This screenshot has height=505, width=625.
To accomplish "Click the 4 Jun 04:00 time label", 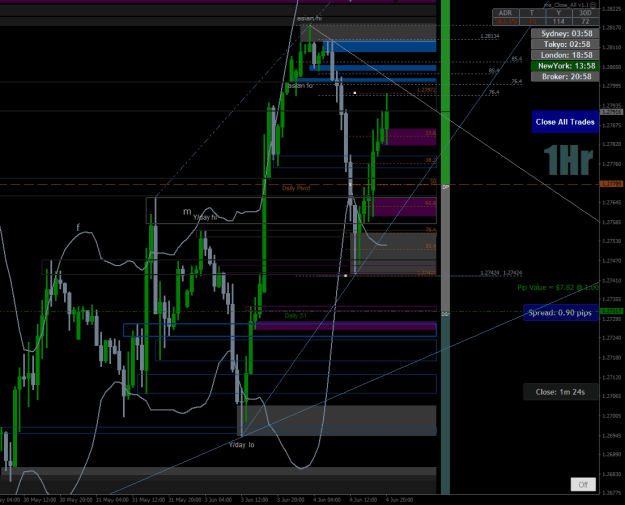I will click(327, 500).
